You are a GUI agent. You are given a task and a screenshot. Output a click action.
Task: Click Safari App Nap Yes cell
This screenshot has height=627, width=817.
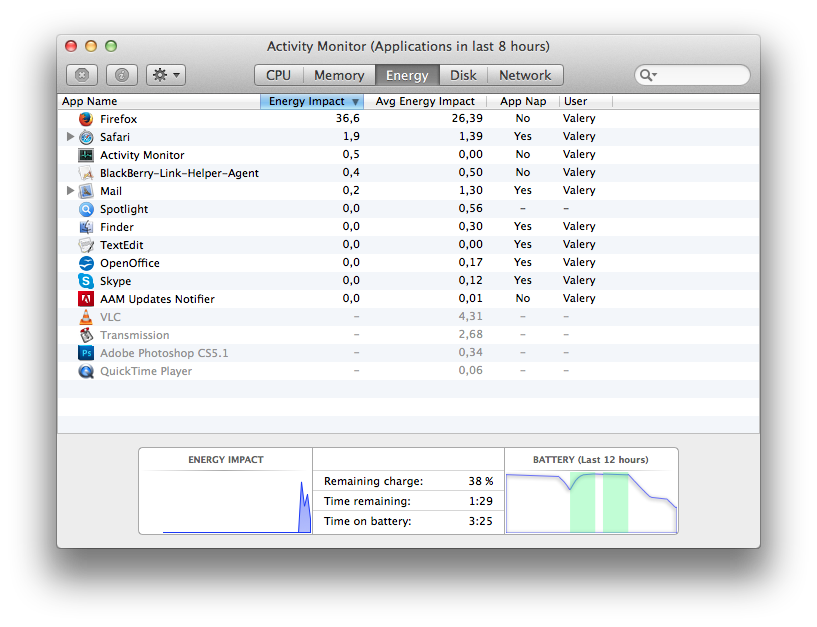[523, 137]
